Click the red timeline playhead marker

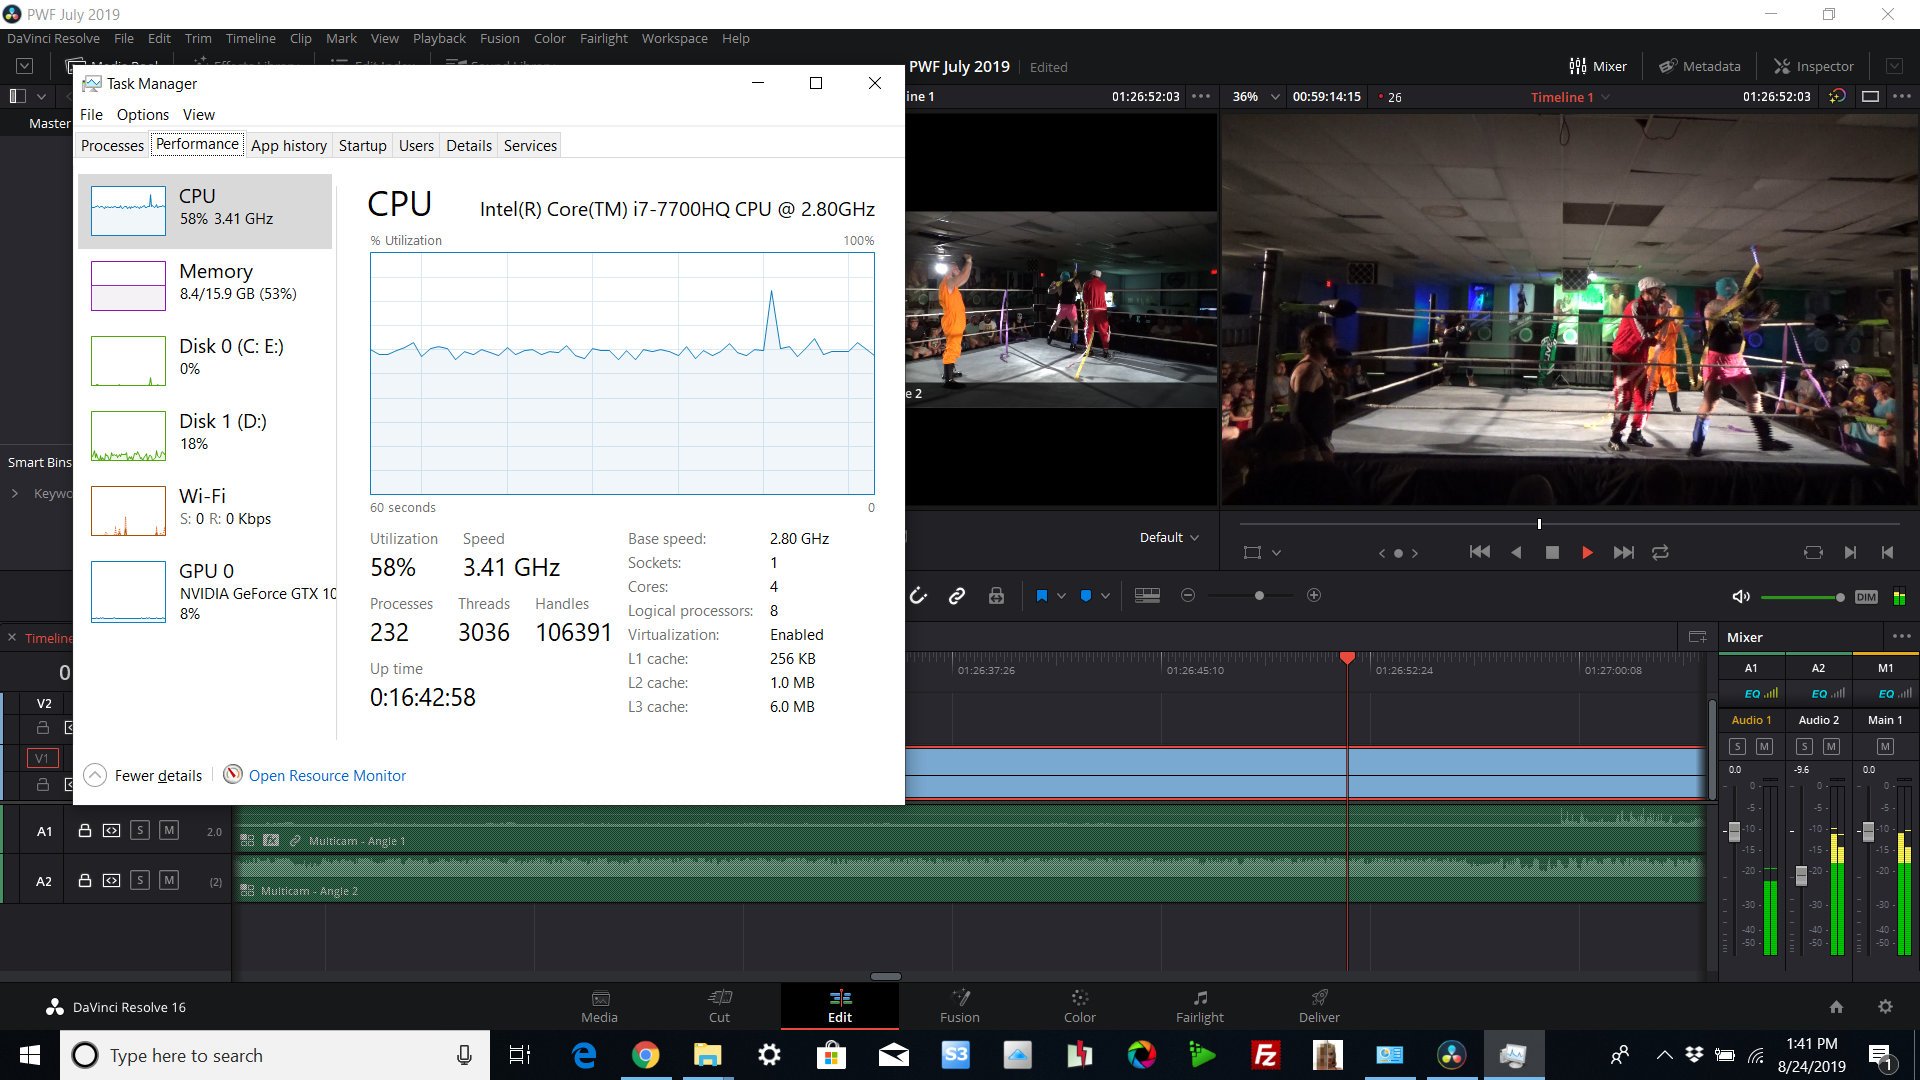pyautogui.click(x=1347, y=658)
